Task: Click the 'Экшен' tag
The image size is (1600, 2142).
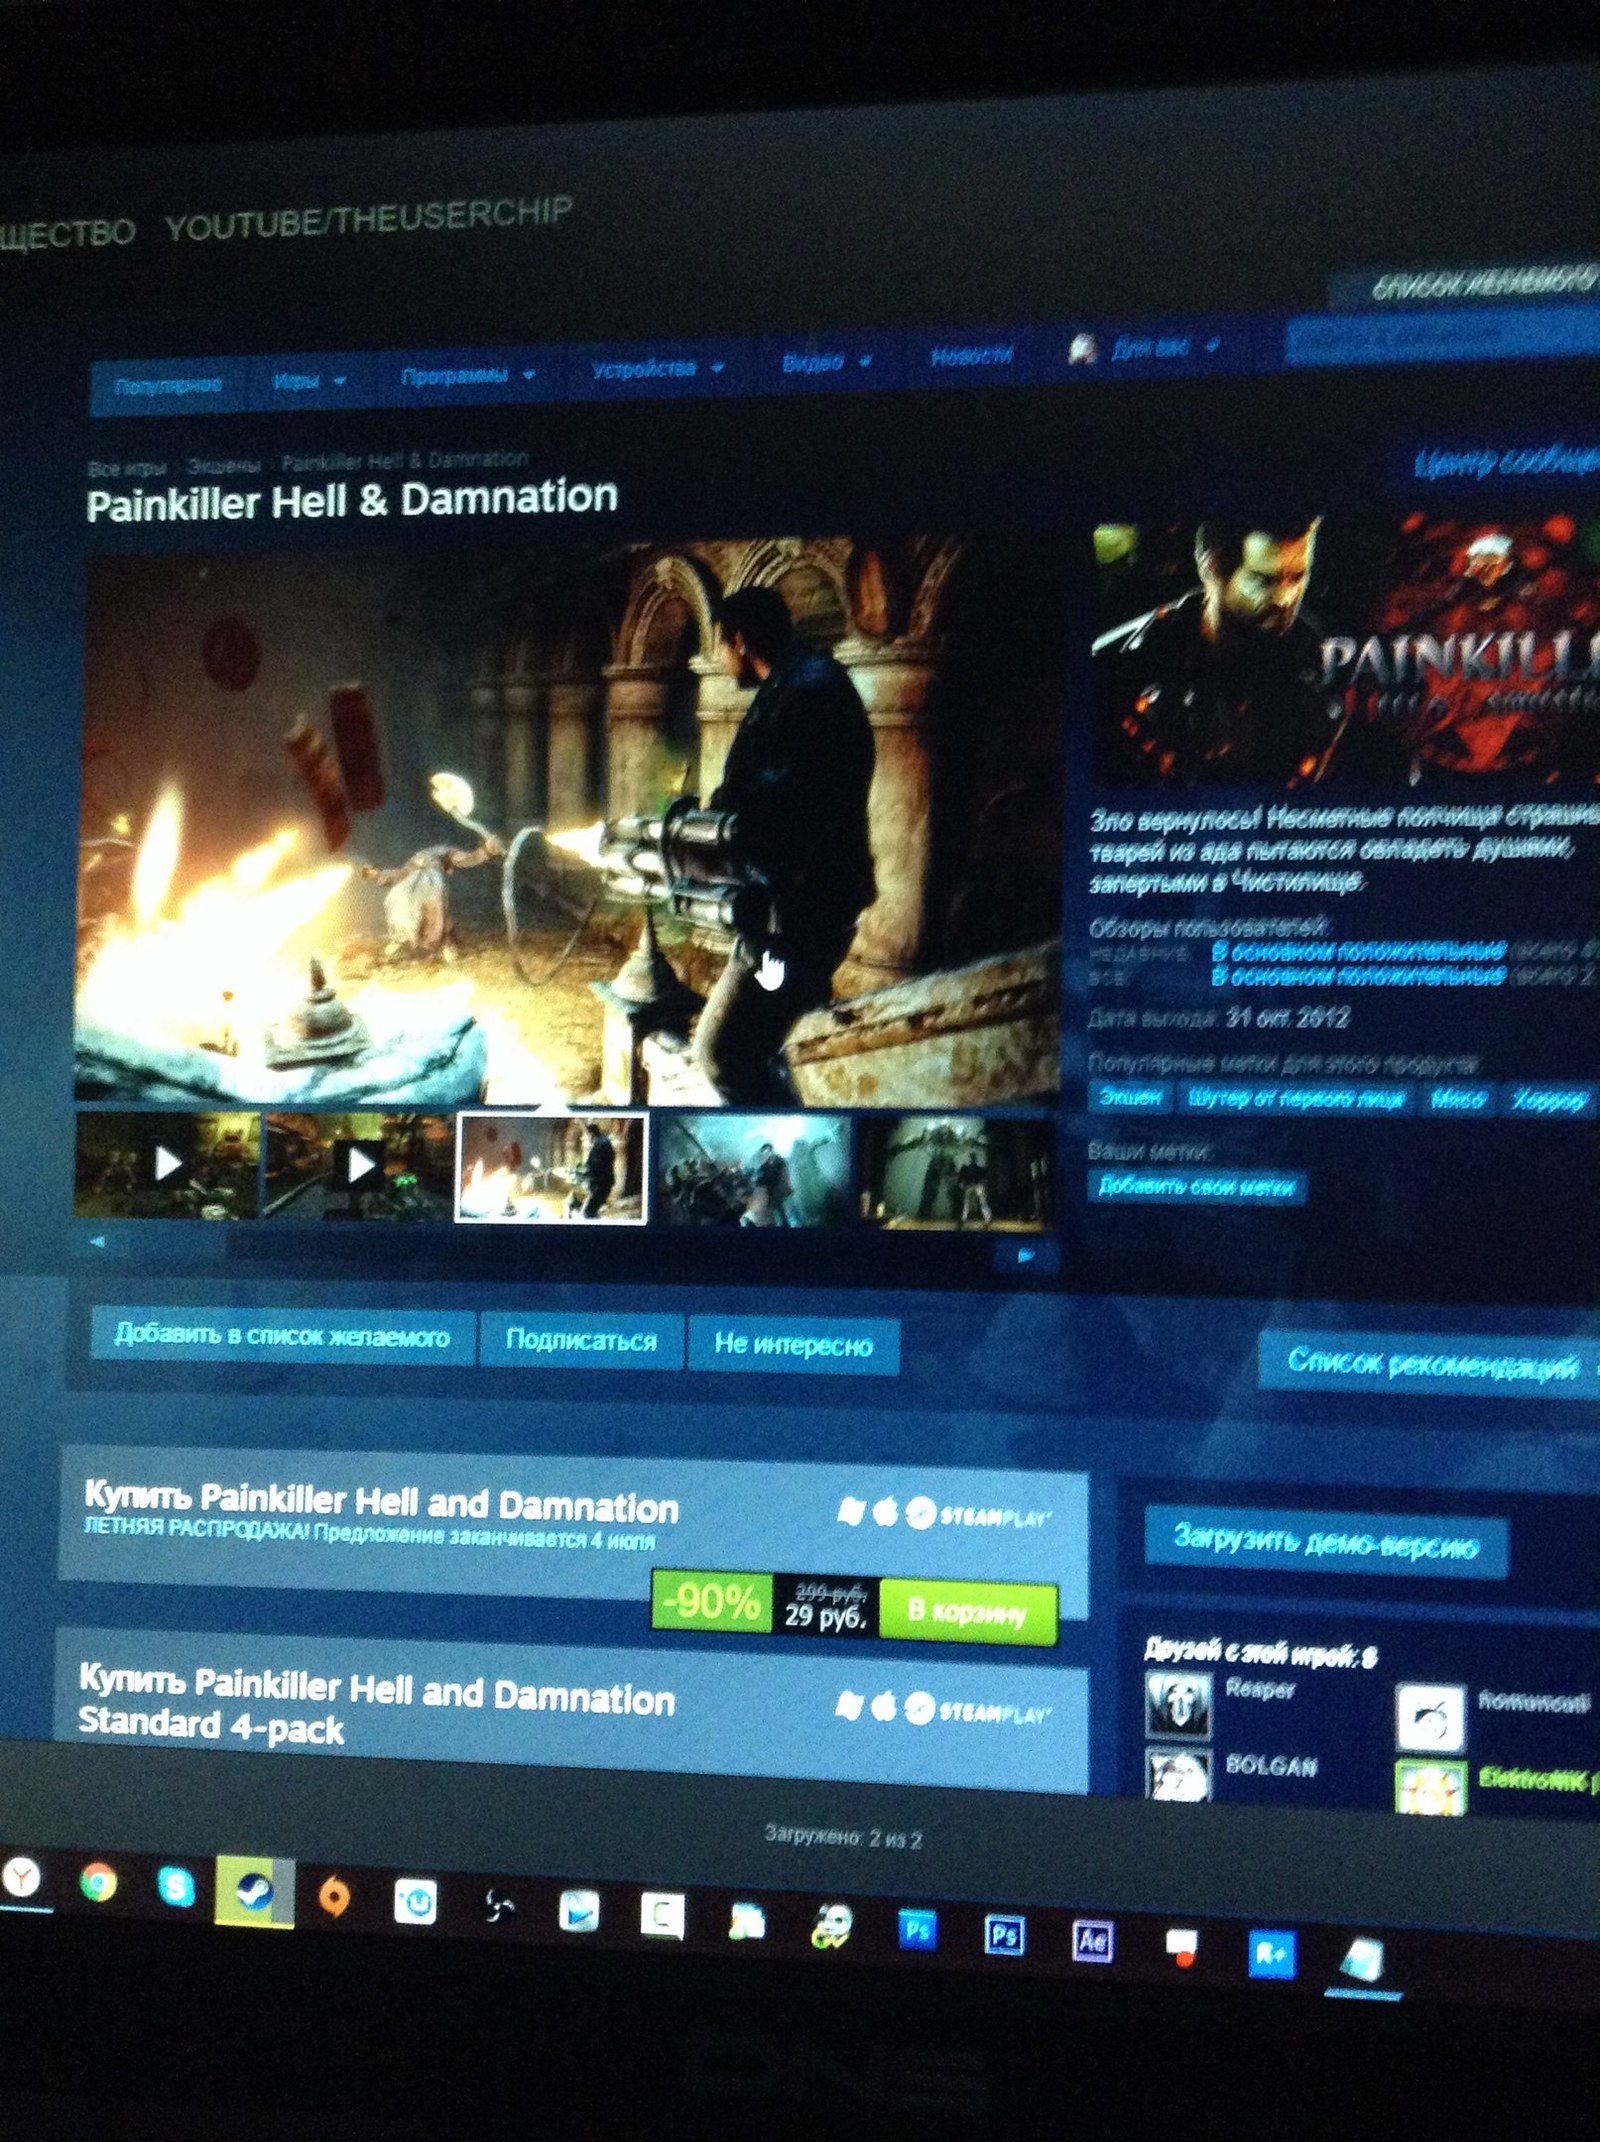Action: click(x=1130, y=1097)
